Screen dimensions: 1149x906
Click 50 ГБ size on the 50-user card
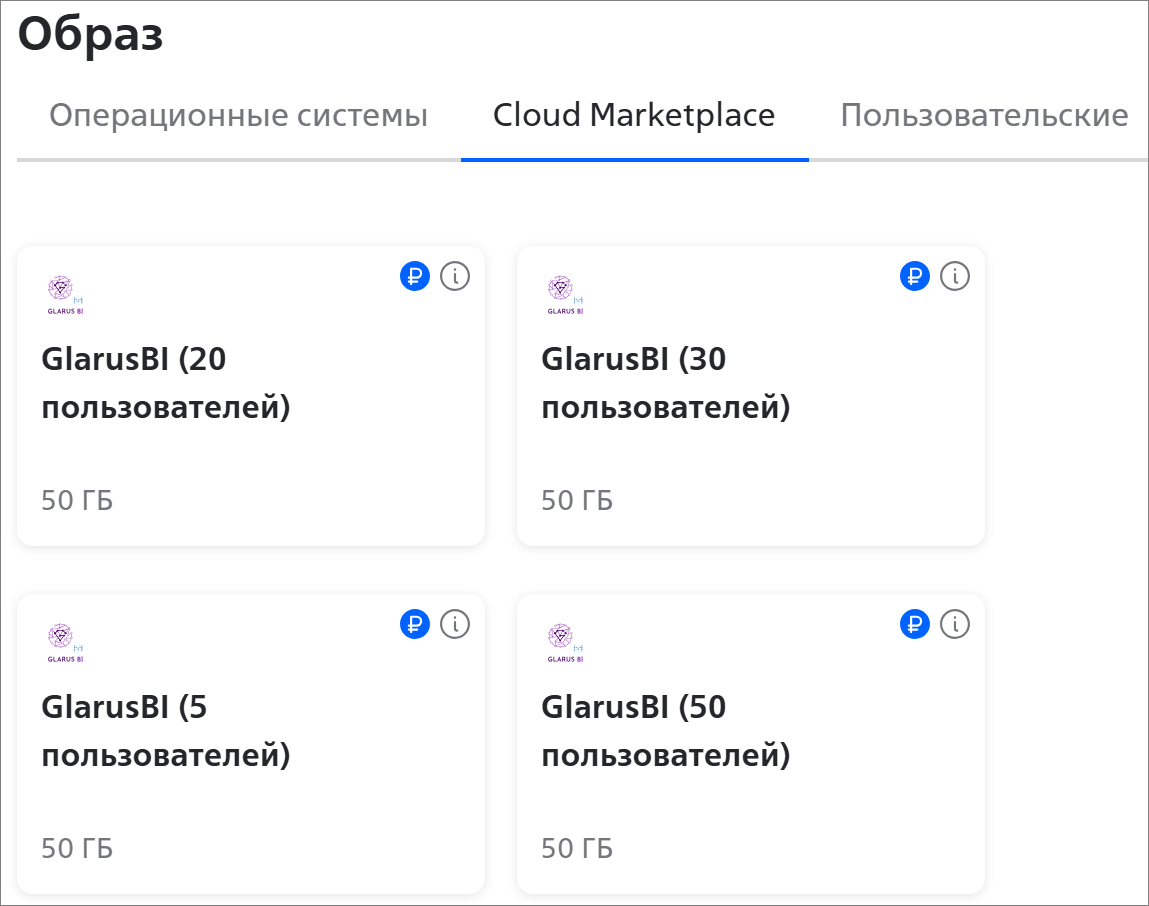(x=577, y=849)
